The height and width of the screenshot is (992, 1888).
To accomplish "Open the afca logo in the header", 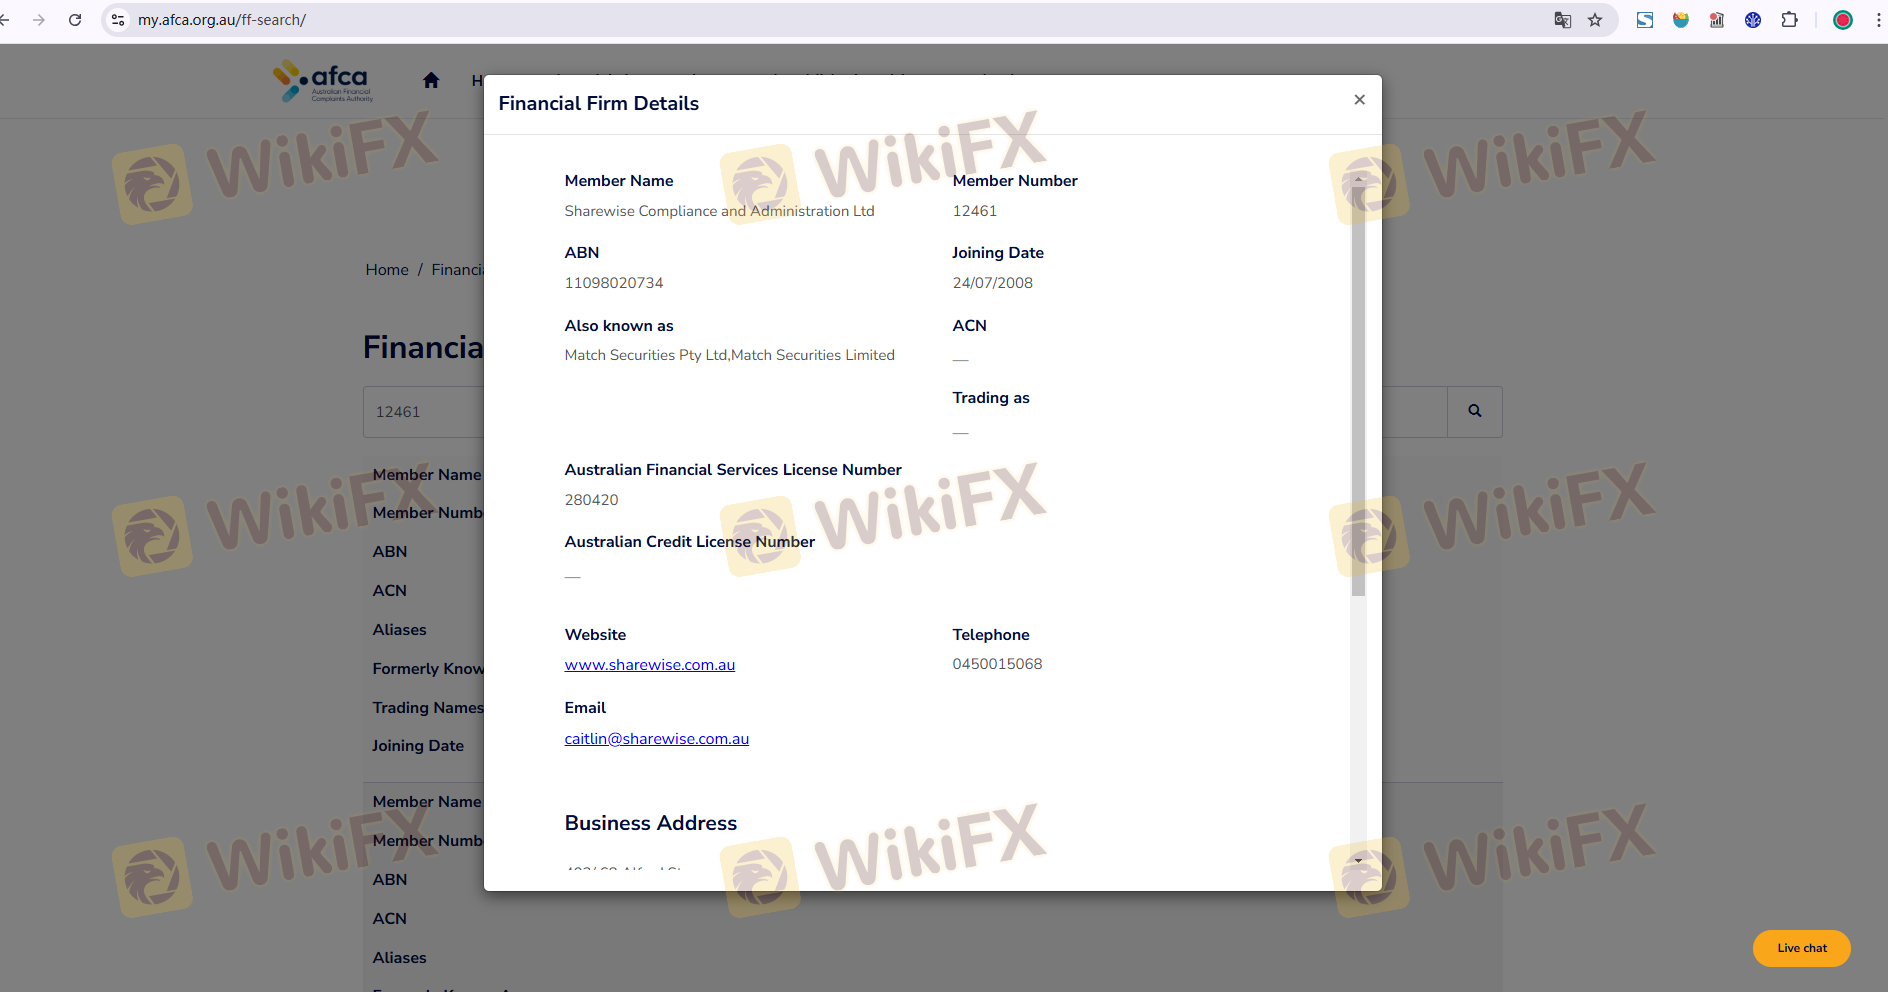I will click(x=323, y=81).
